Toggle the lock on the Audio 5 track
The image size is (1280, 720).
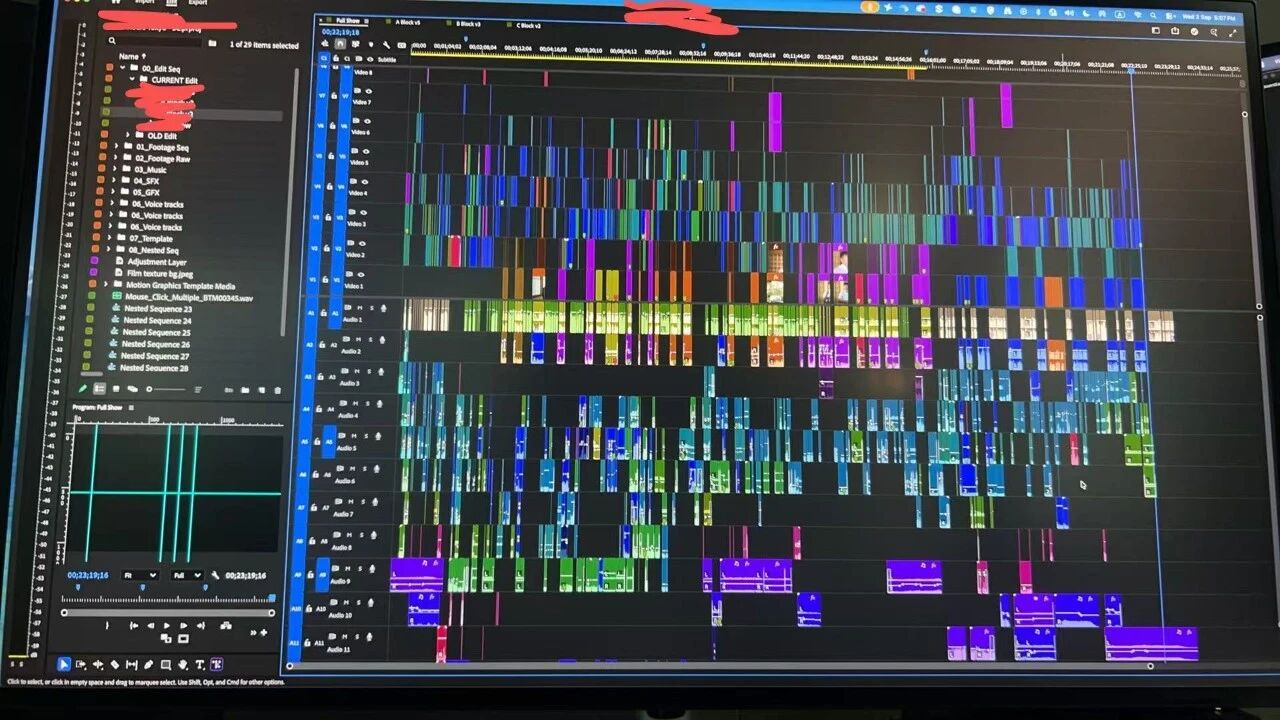click(x=317, y=441)
